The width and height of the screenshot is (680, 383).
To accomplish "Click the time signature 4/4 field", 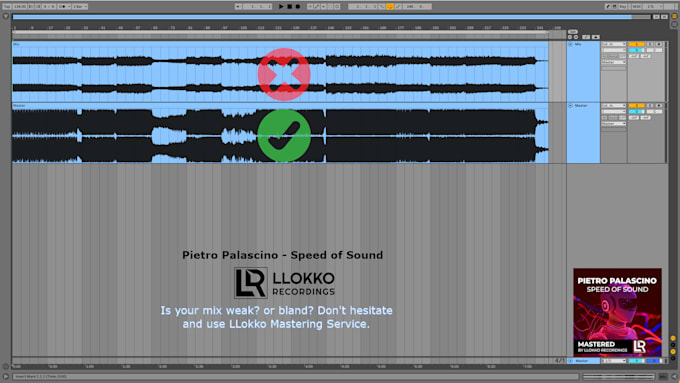I will pyautogui.click(x=49, y=7).
